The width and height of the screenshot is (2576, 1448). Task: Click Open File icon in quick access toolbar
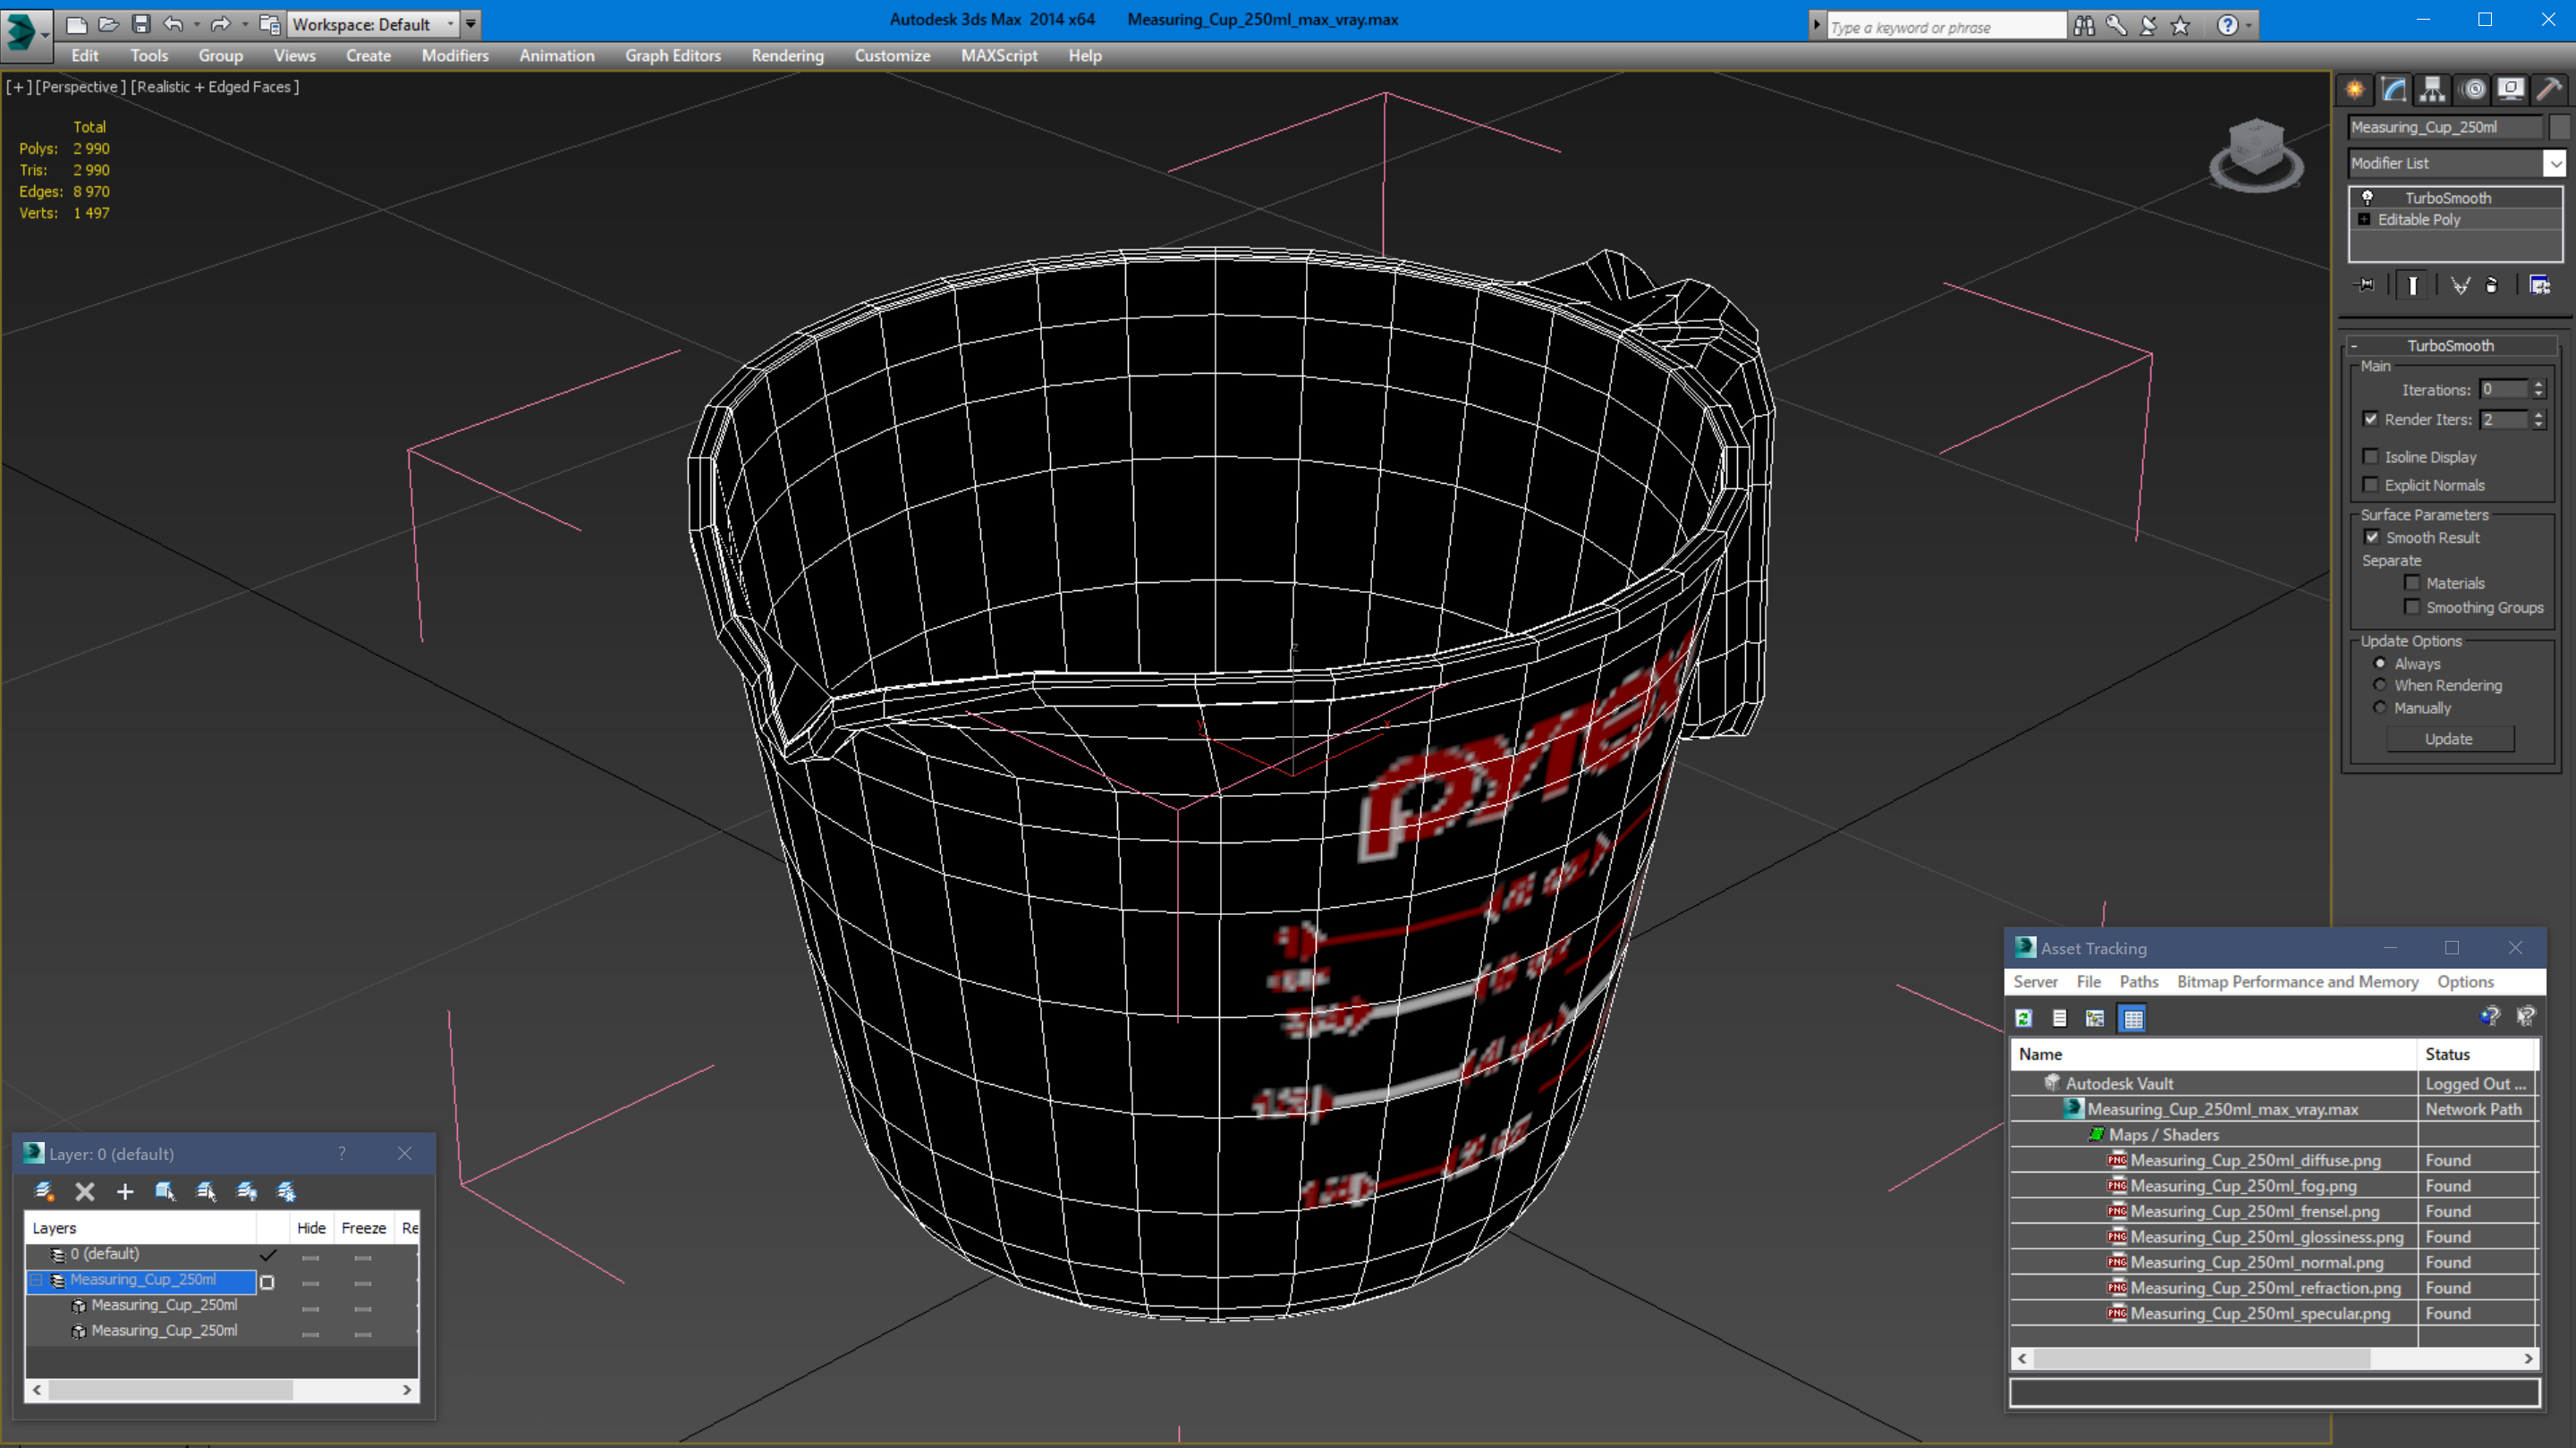point(109,24)
